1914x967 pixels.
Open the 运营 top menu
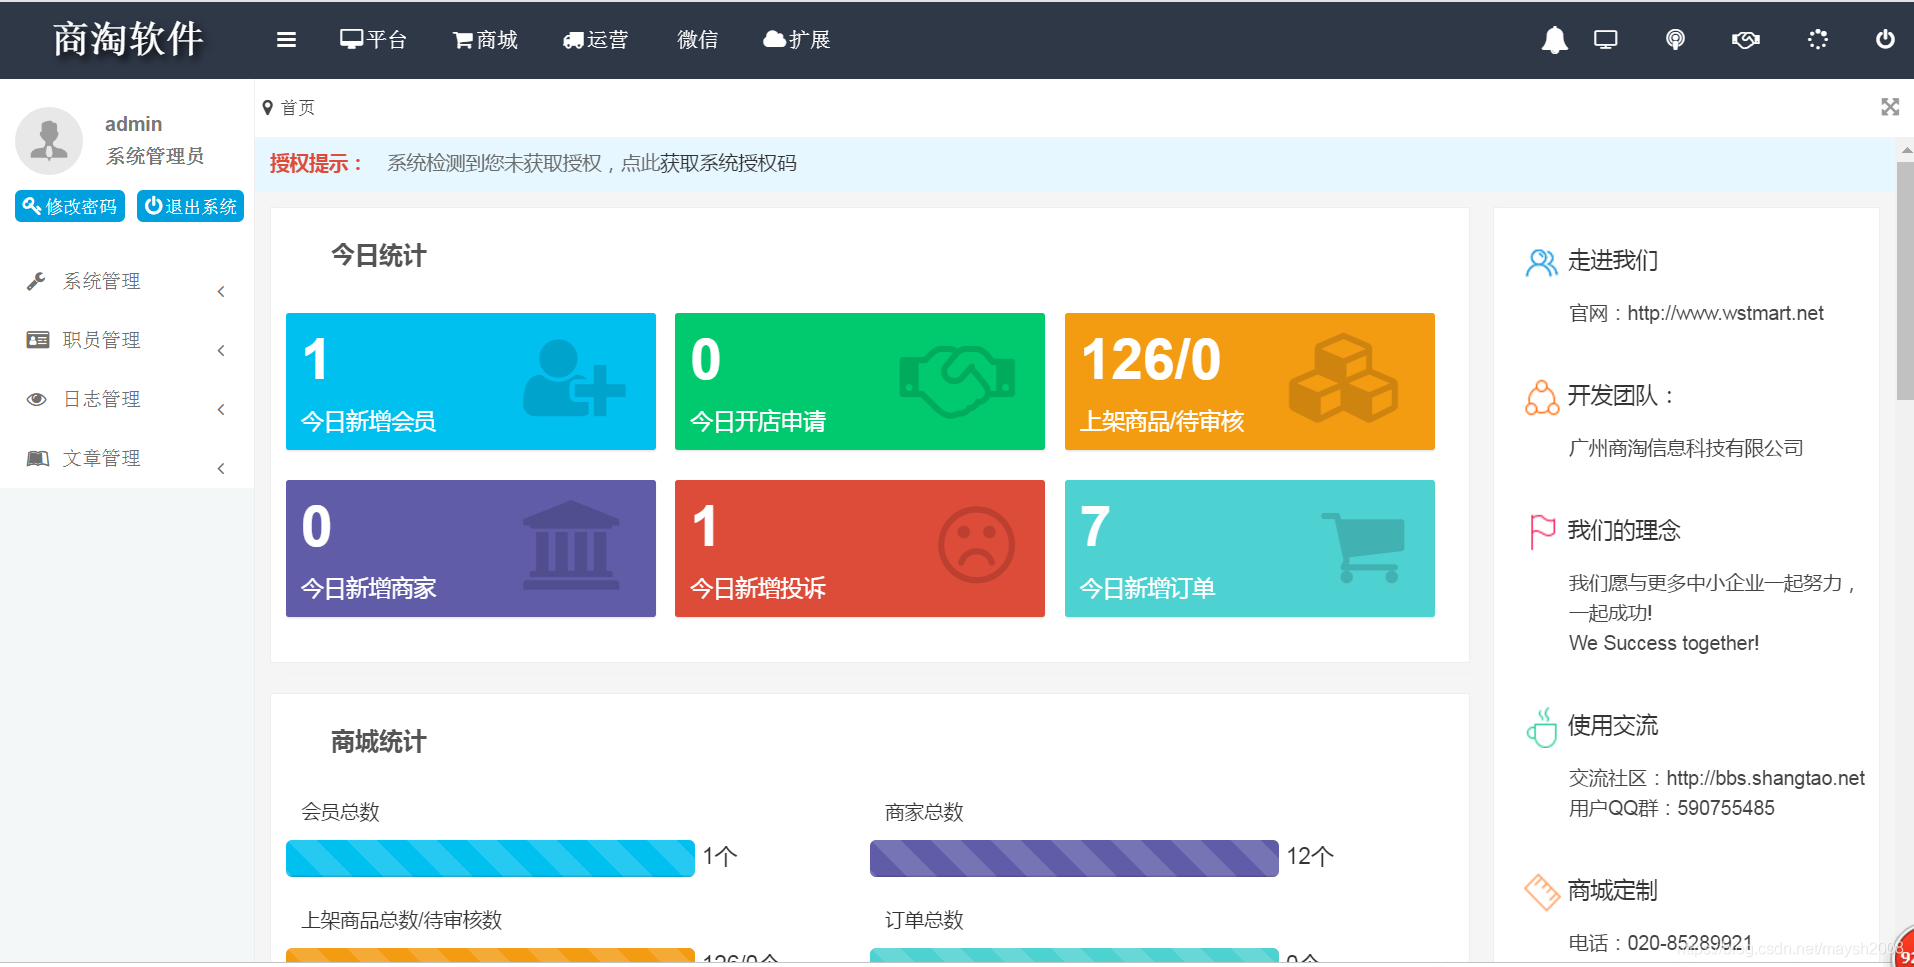[x=595, y=40]
